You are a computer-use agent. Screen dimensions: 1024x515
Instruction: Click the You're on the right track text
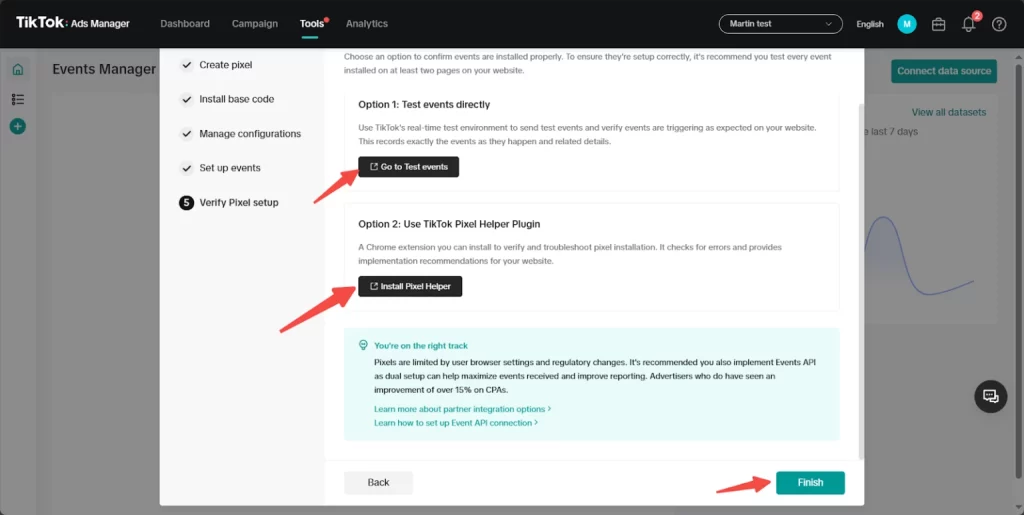tap(421, 346)
